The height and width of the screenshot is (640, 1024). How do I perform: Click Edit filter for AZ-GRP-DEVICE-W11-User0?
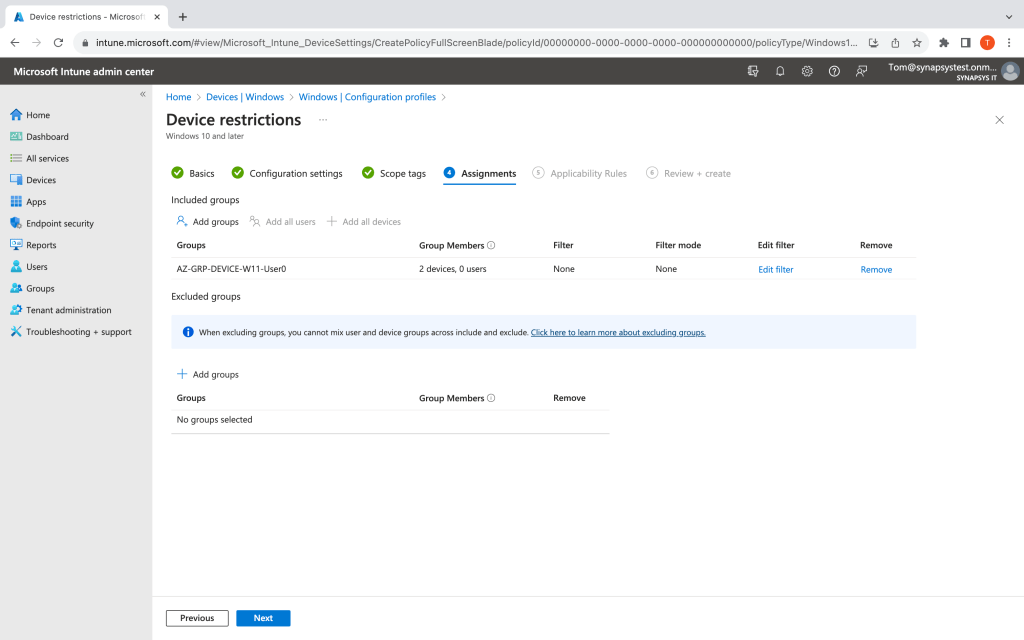[775, 269]
